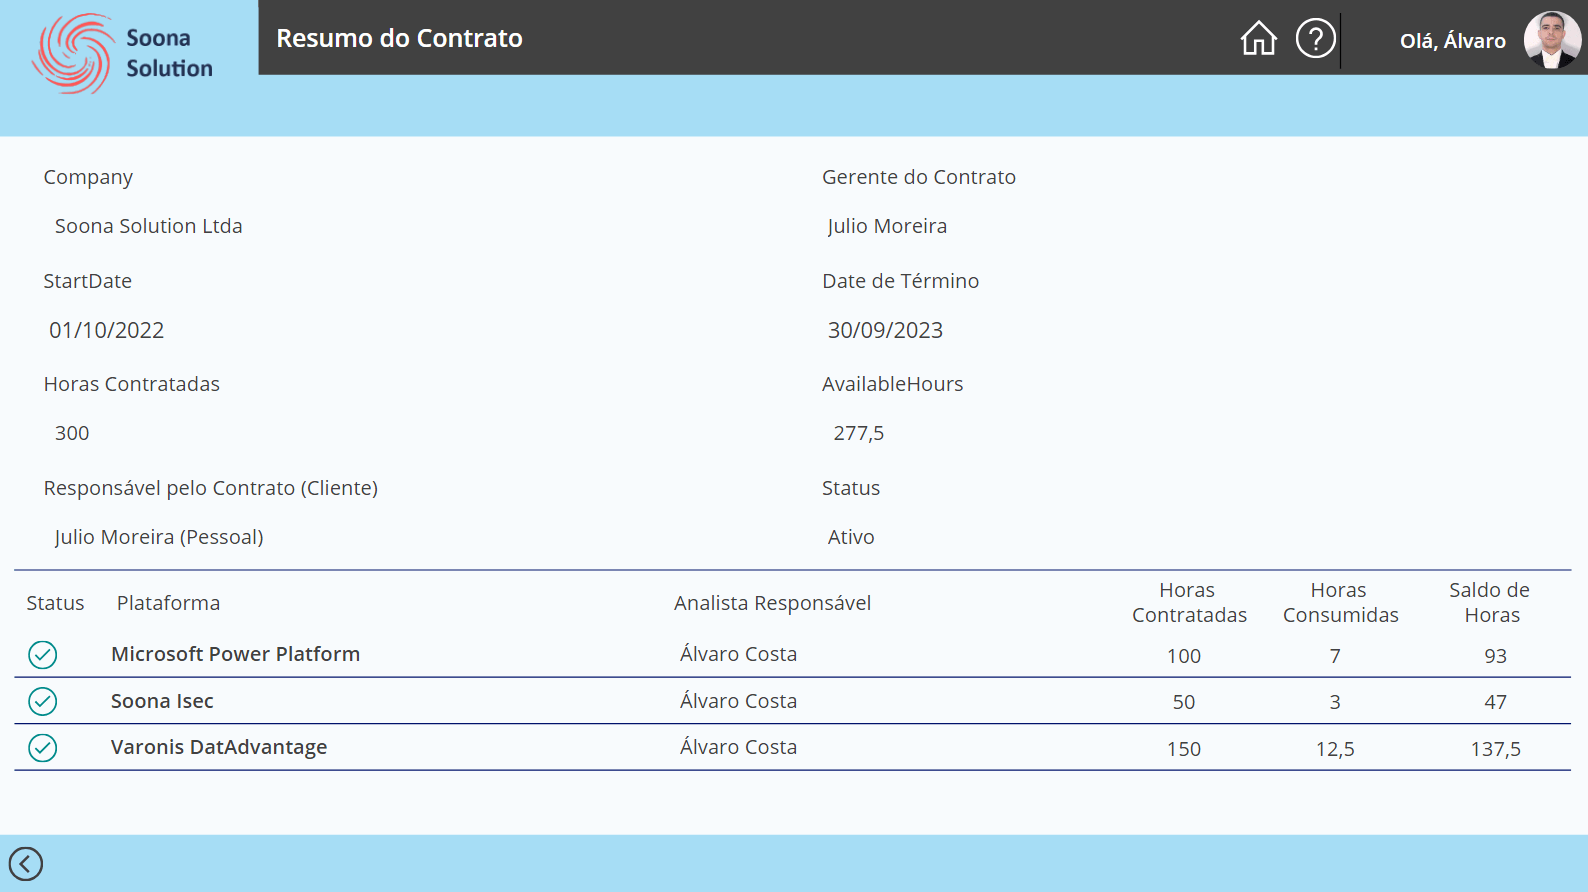Viewport: 1588px width, 892px height.
Task: Click analyst Álvaro Costa in Soona Isec row
Action: click(738, 701)
